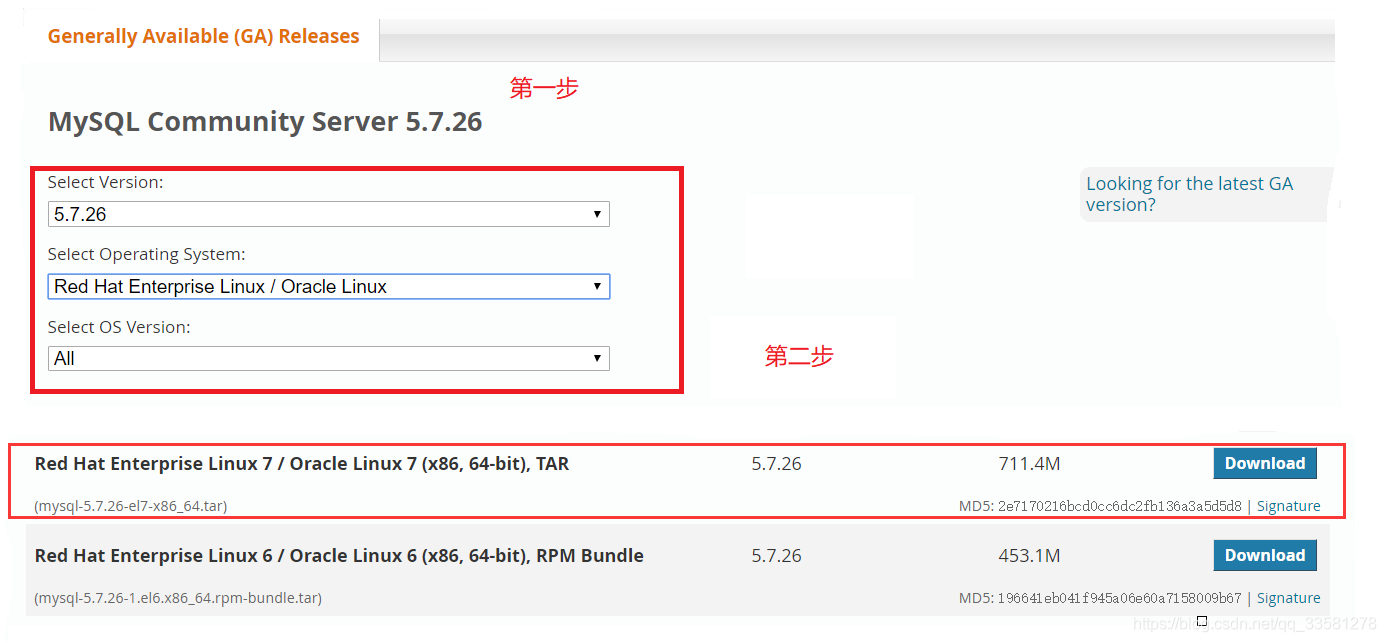The width and height of the screenshot is (1386, 642).
Task: Select the filename (mysql-5.7.26-1.el6.x86_64.rpm-bundle.tar)
Action: pyautogui.click(x=178, y=598)
